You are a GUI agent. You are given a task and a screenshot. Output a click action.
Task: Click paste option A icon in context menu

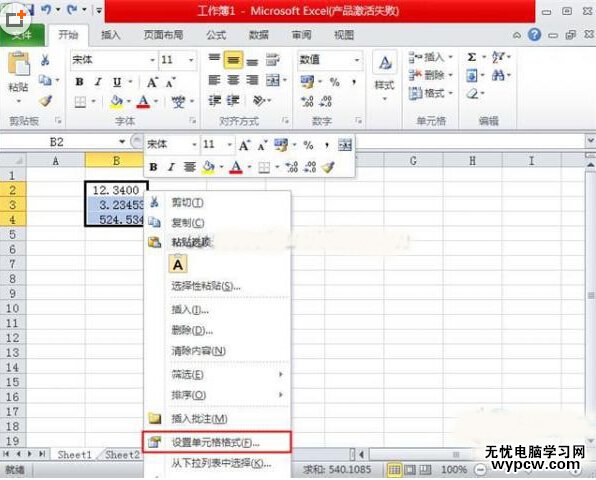tap(178, 264)
